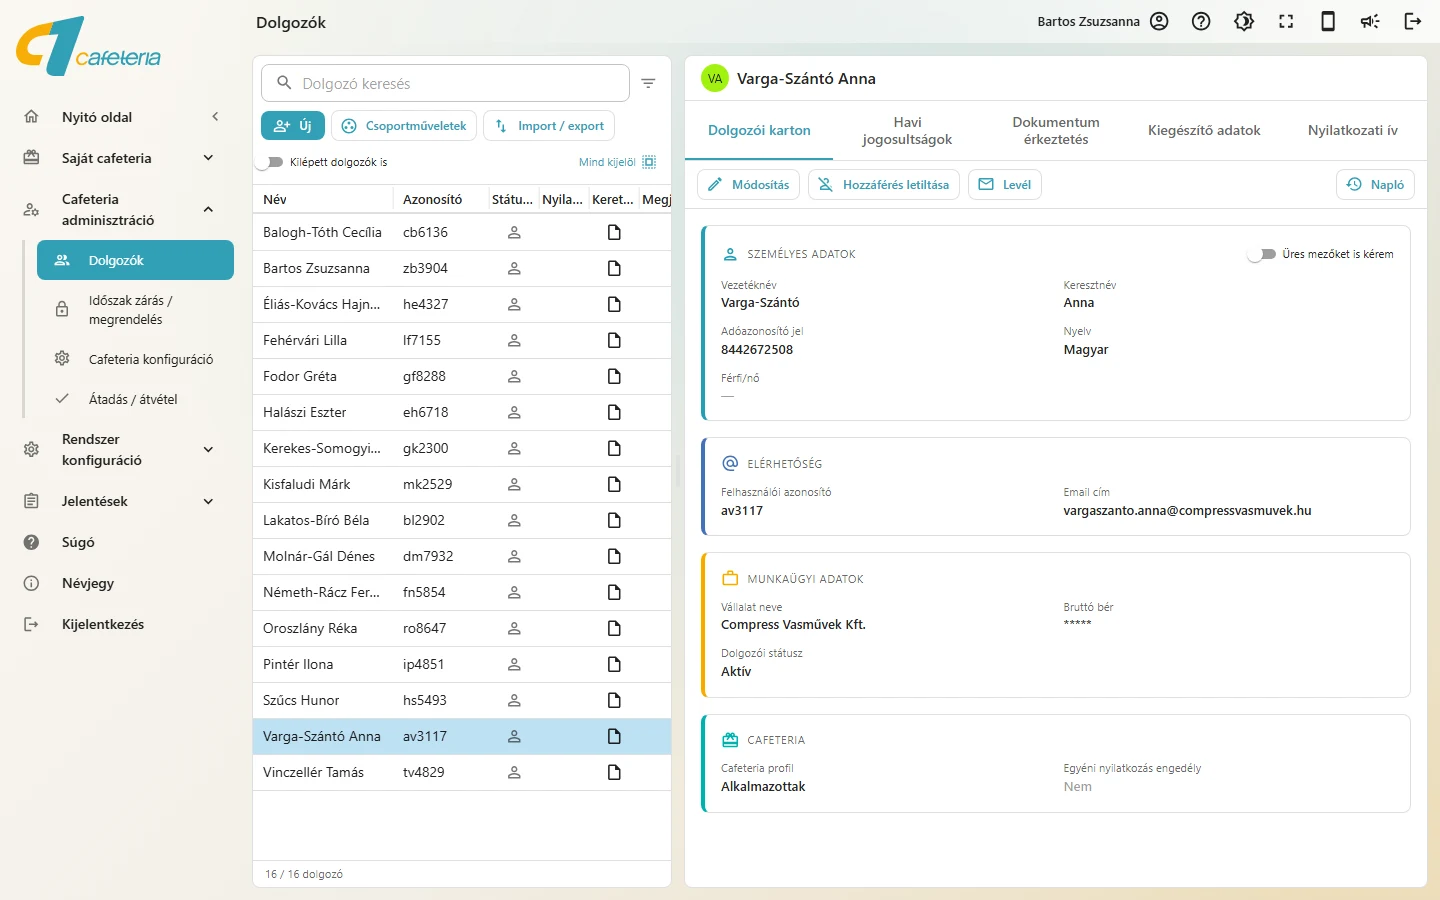Click the Új new employee button
This screenshot has height=900, width=1440.
point(293,126)
